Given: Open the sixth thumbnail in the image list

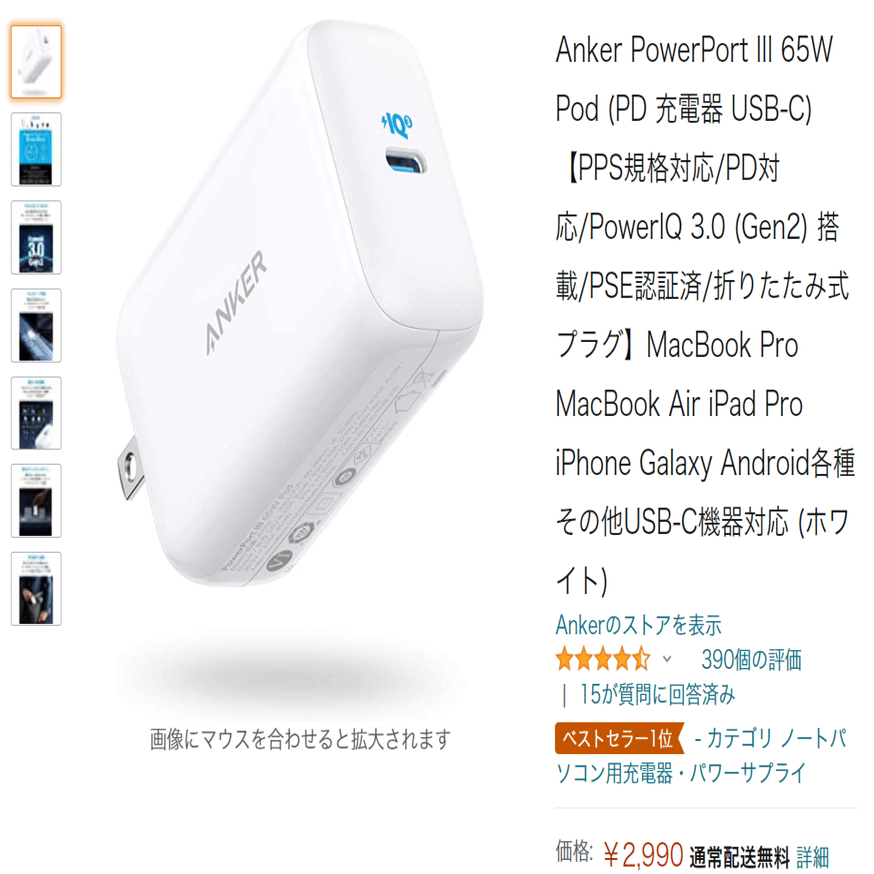Looking at the screenshot, I should coord(36,501).
